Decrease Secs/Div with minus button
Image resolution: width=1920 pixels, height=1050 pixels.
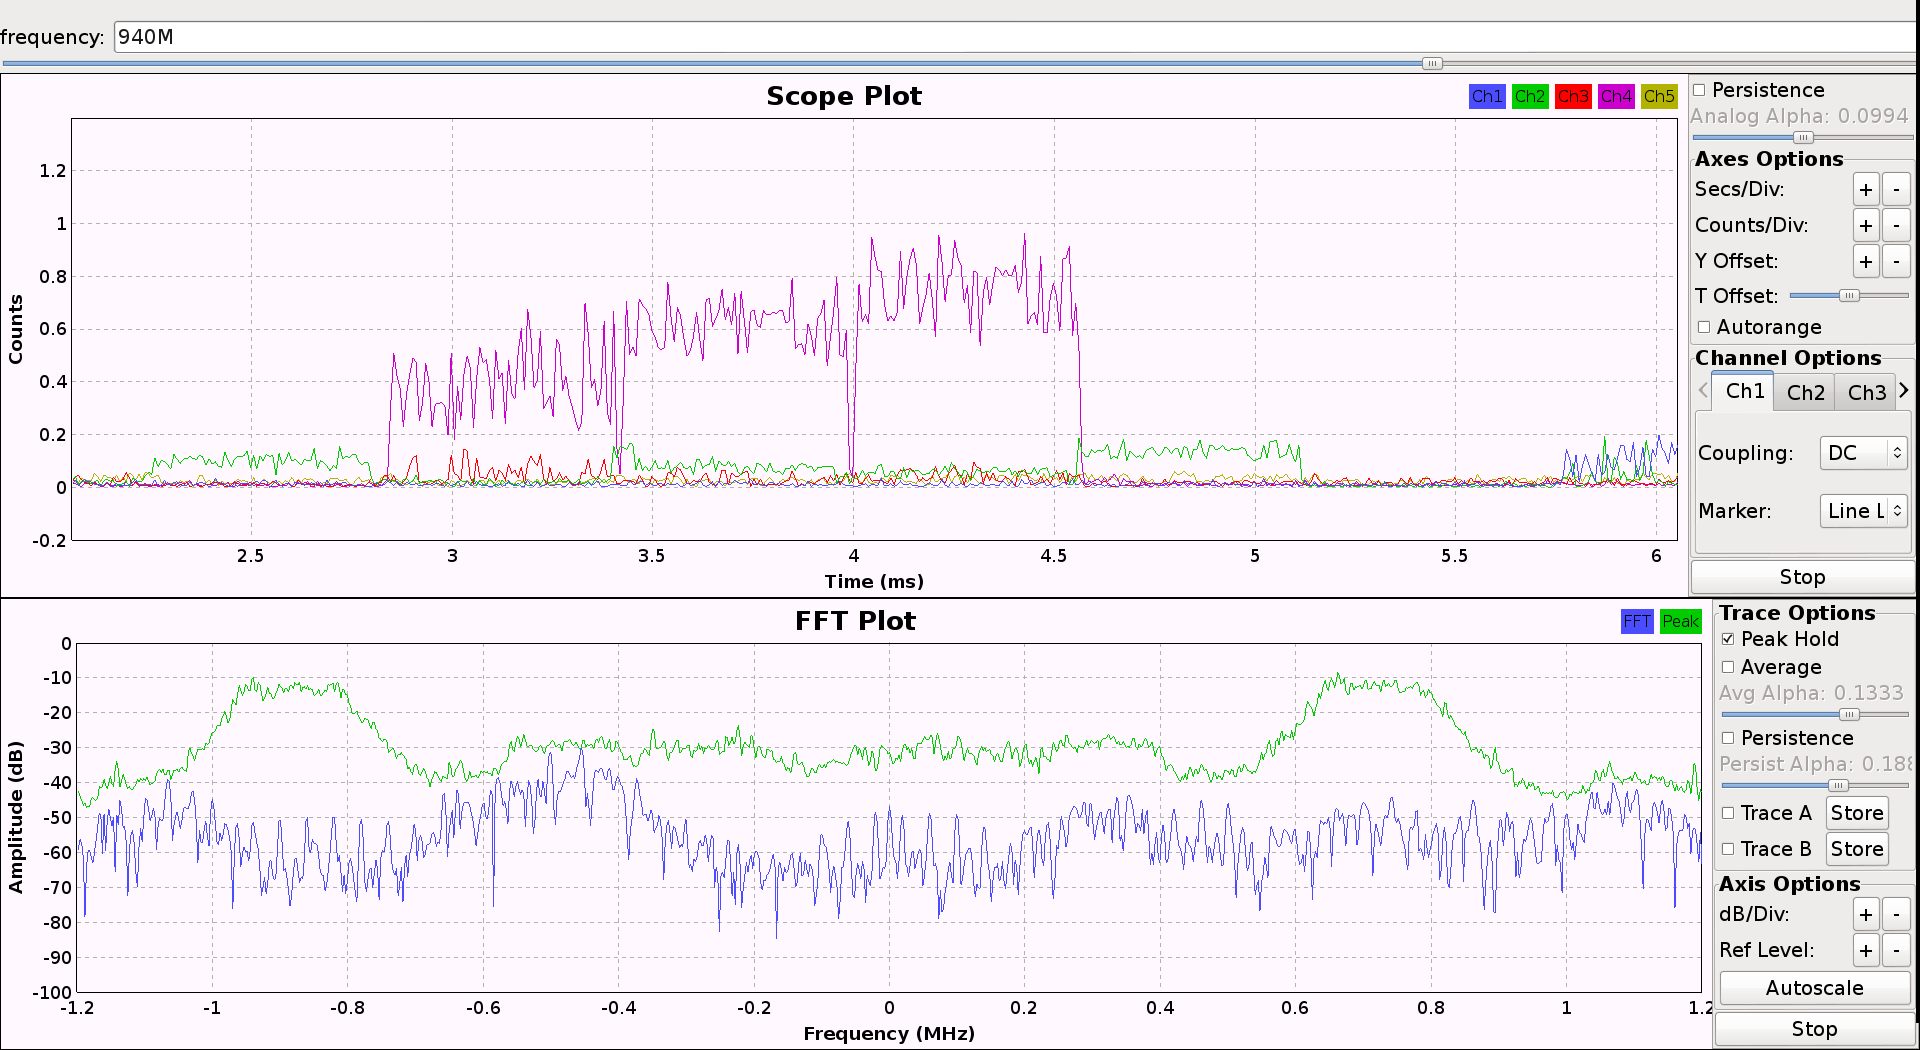pyautogui.click(x=1896, y=189)
